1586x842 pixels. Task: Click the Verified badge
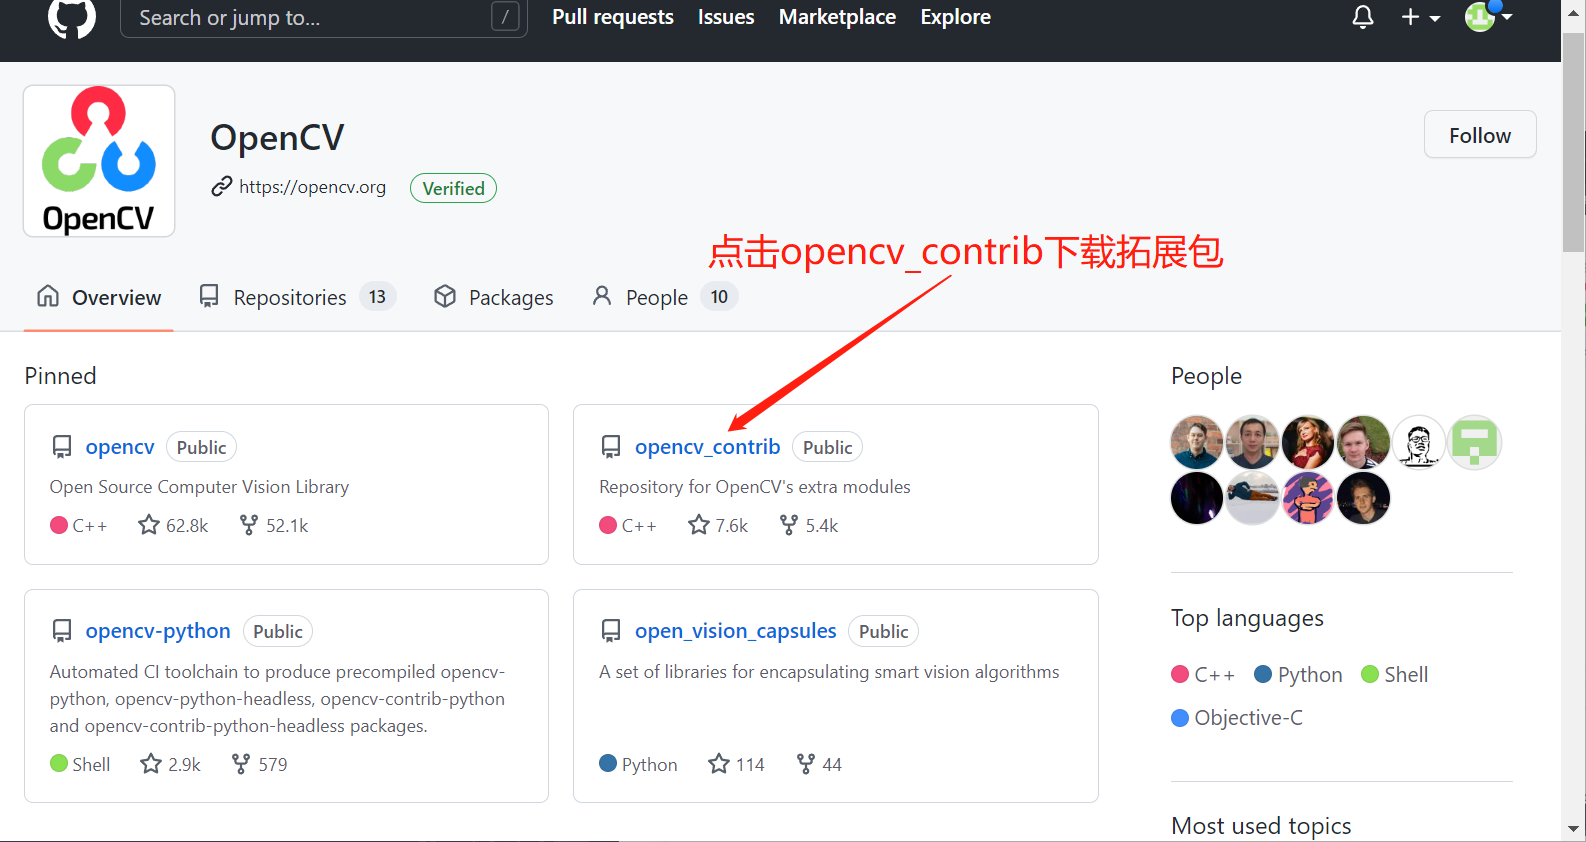[453, 188]
